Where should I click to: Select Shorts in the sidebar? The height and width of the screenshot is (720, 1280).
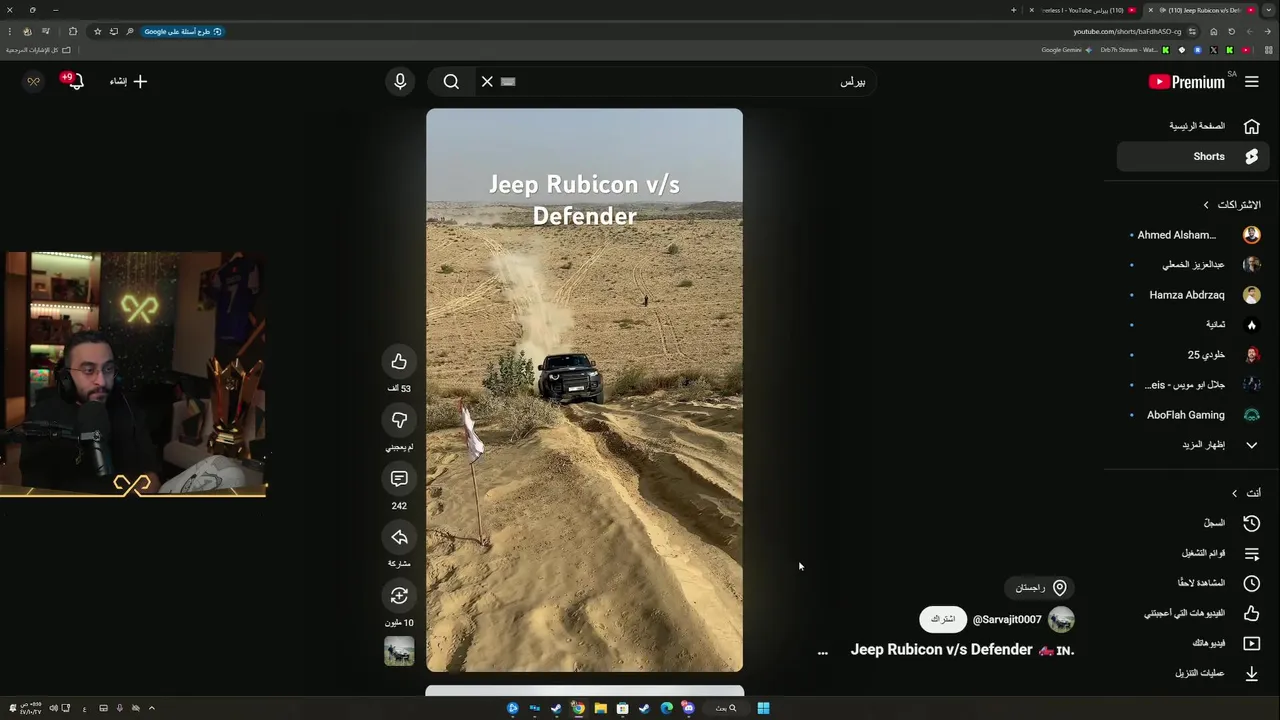coord(1193,156)
